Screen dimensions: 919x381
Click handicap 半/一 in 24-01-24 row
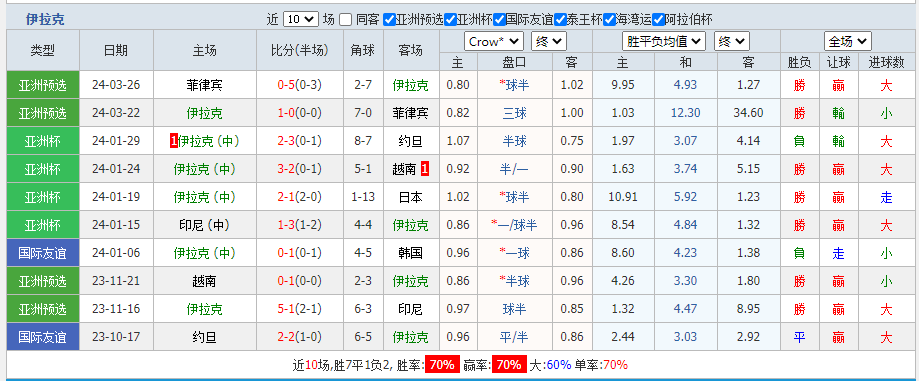coord(515,169)
